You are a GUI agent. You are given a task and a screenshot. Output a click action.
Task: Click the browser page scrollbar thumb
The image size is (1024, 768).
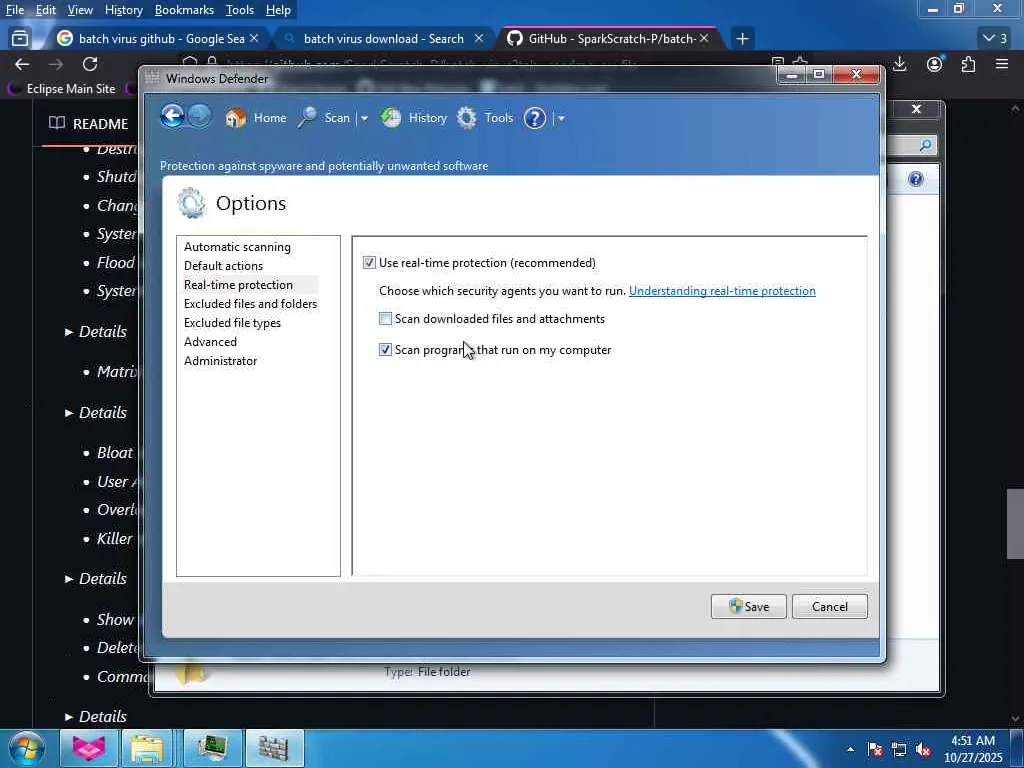pyautogui.click(x=1015, y=524)
